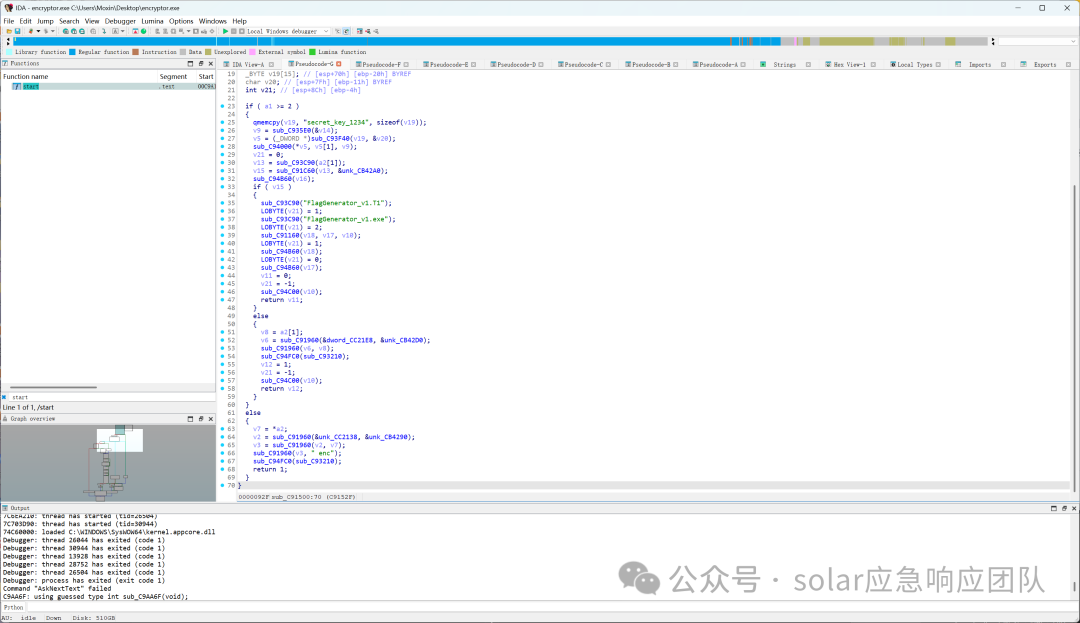Screen dimensions: 1080x623
Task: Click the Save database toolbar icon
Action: [x=17, y=31]
